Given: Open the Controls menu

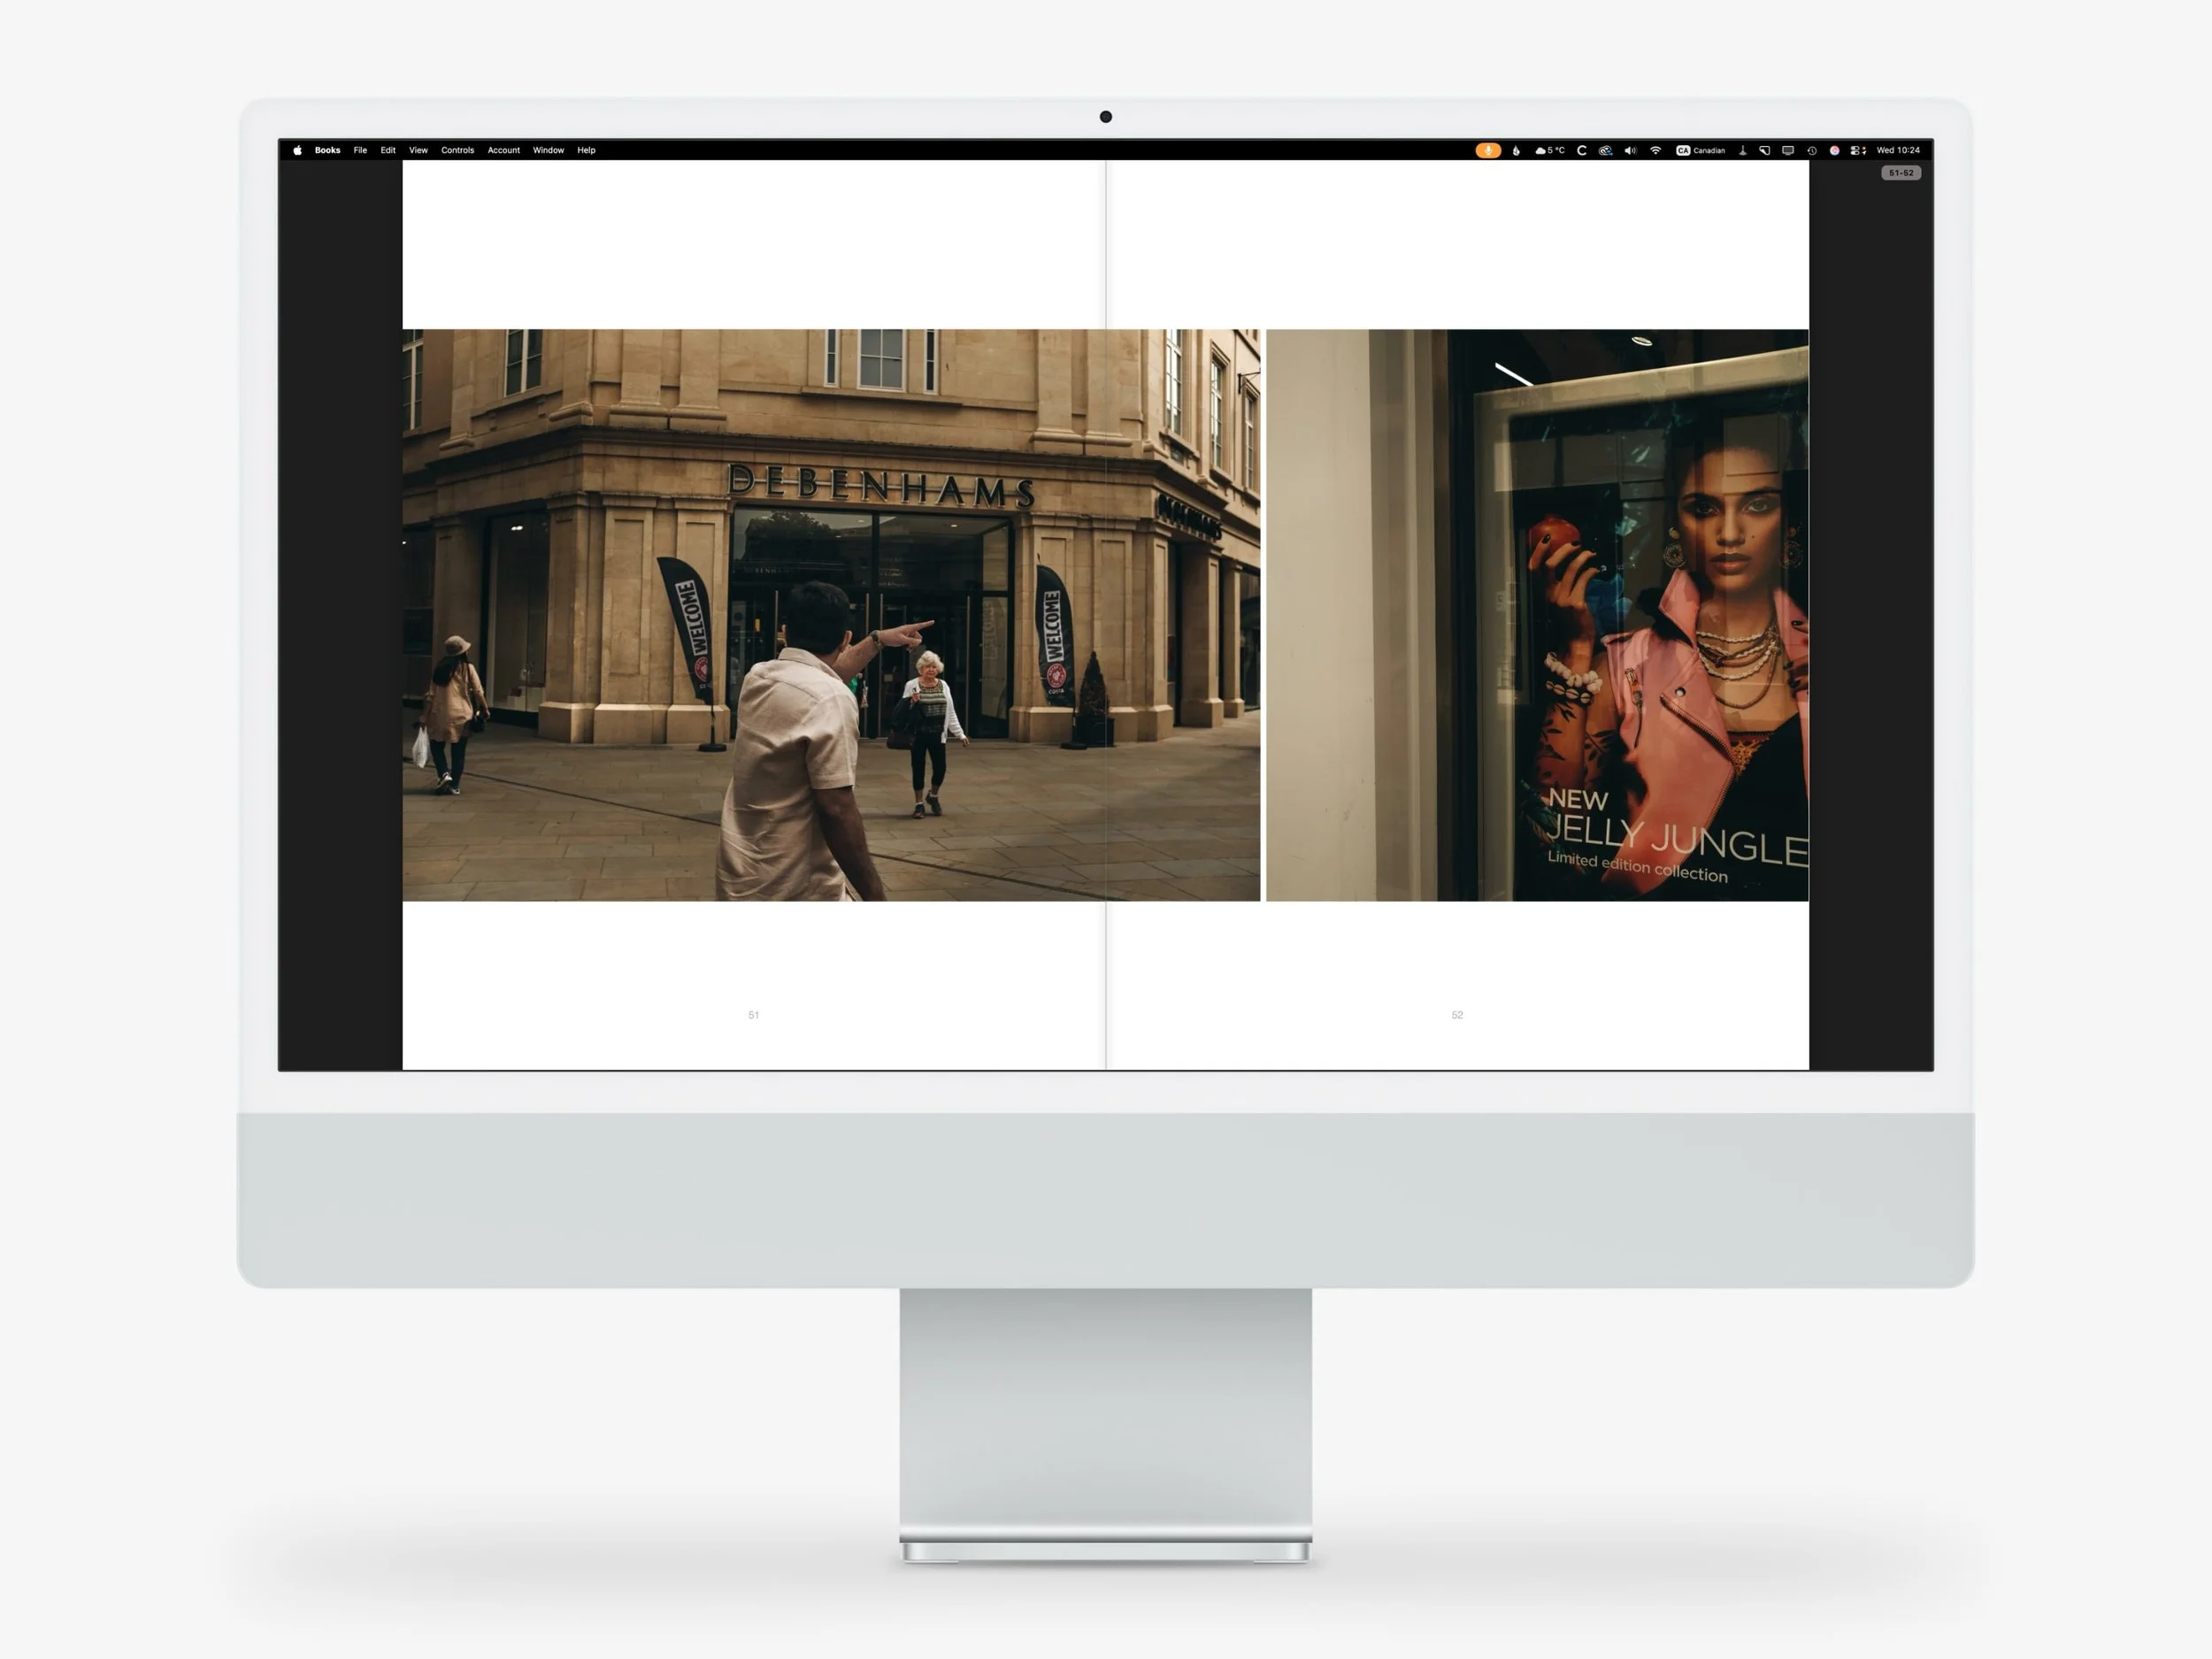Looking at the screenshot, I should (x=457, y=150).
